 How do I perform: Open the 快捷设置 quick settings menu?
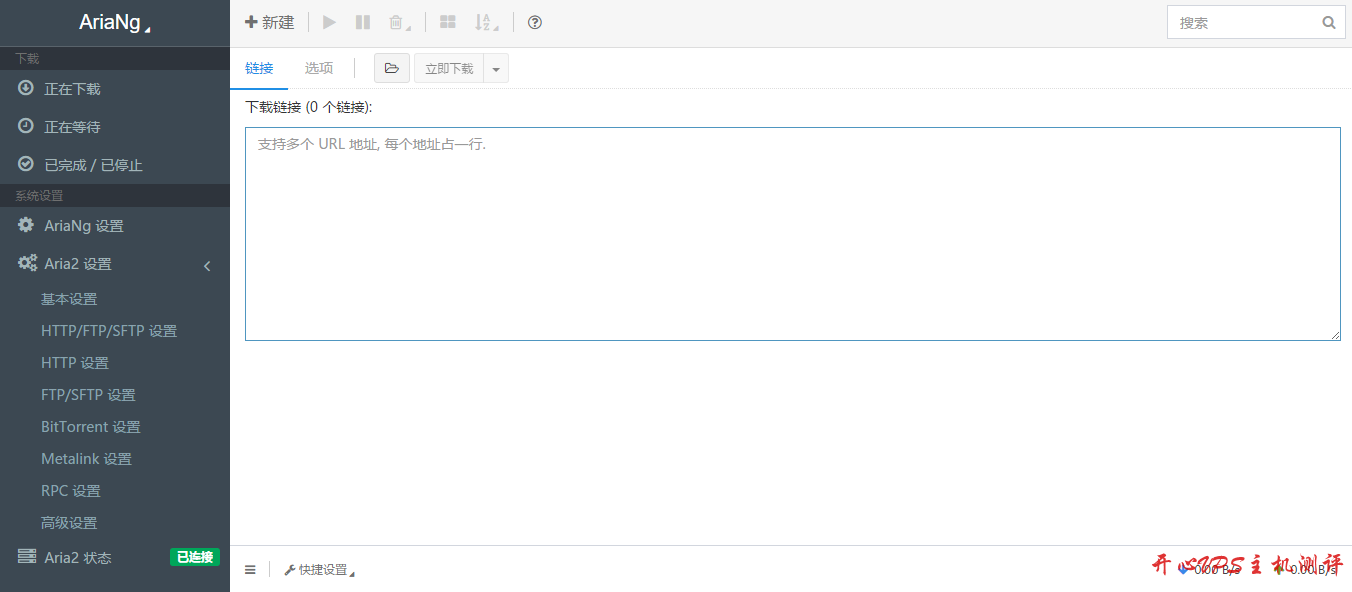coord(319,570)
